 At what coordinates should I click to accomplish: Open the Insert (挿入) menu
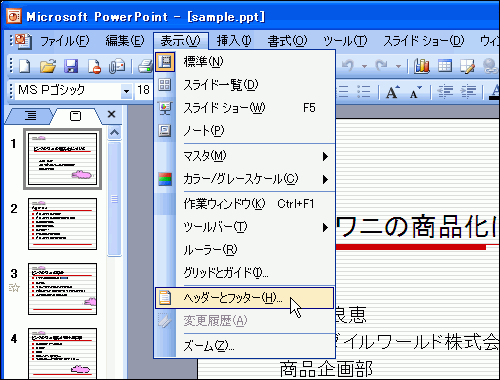point(234,41)
